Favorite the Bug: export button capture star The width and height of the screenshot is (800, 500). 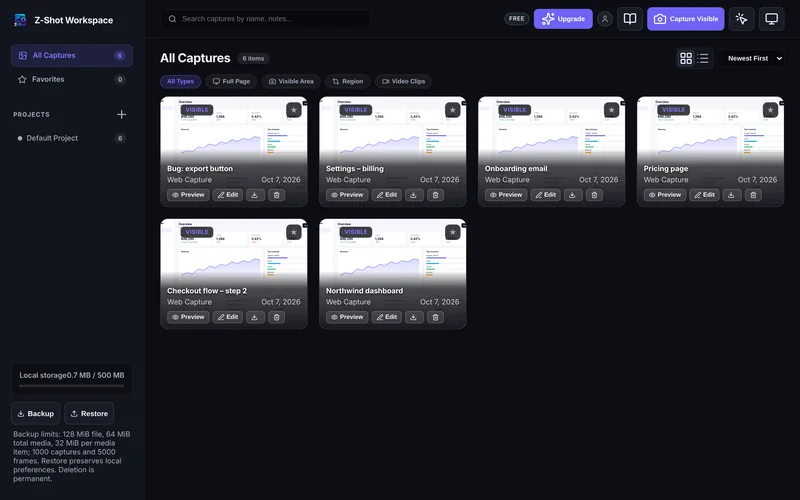click(x=293, y=110)
